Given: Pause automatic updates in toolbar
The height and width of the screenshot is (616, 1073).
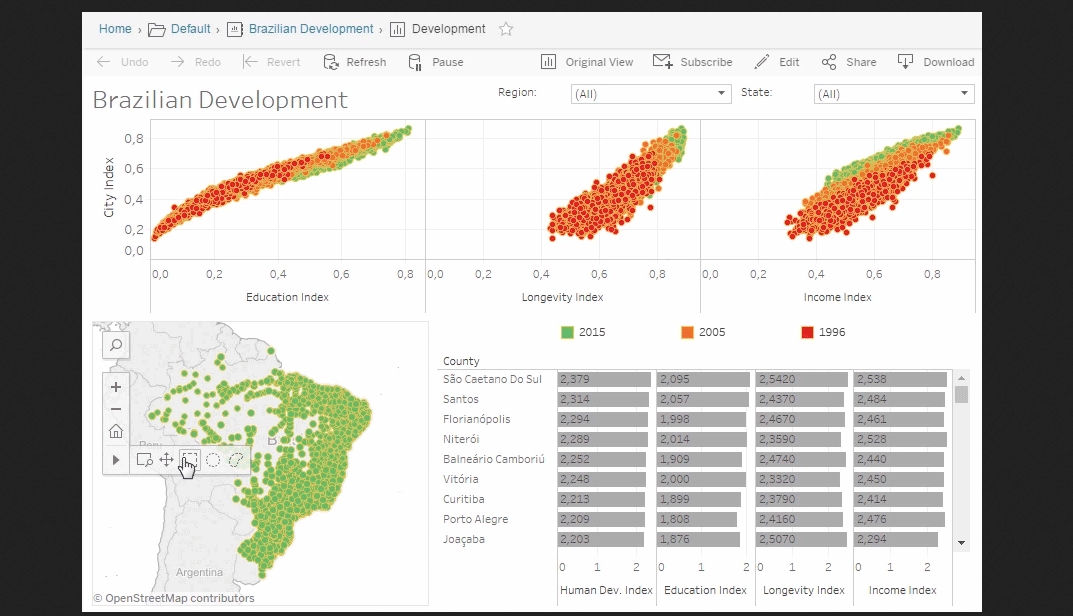Looking at the screenshot, I should (x=436, y=62).
